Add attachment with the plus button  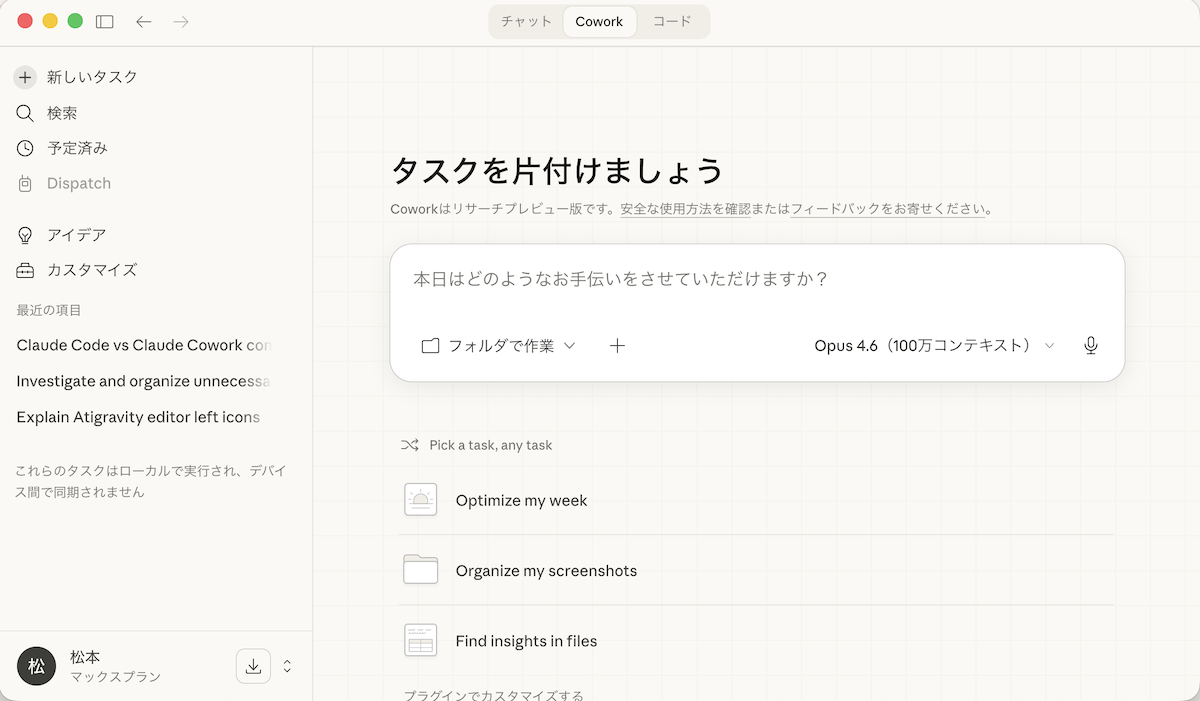coord(617,346)
